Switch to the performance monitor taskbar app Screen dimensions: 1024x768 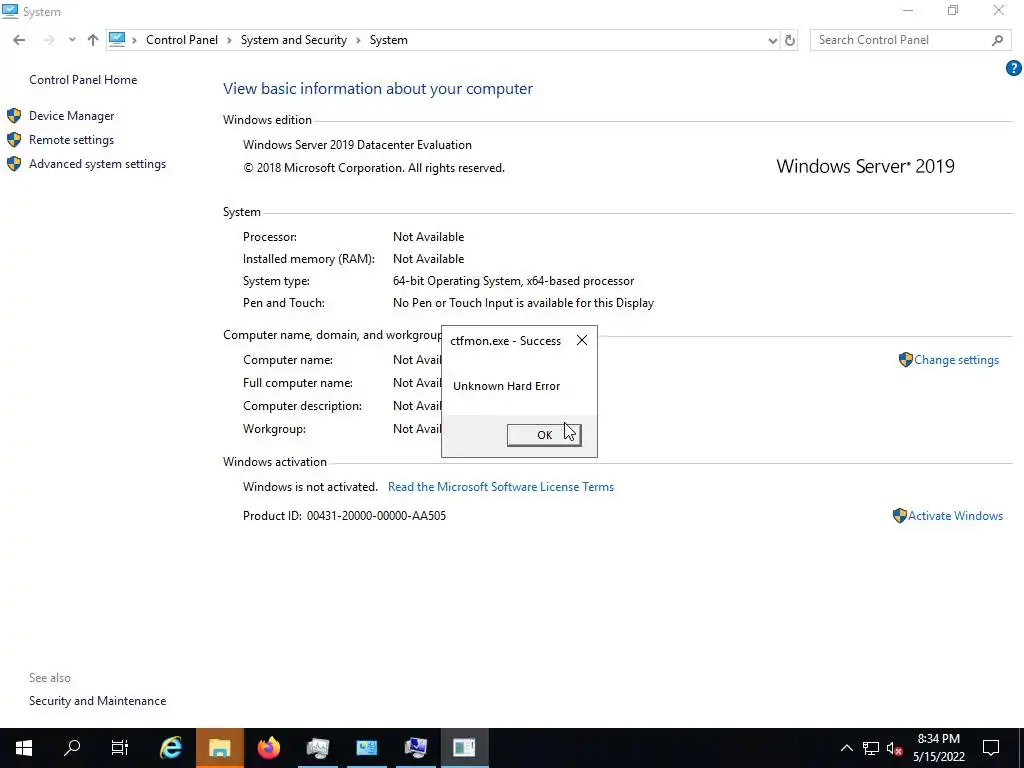point(317,748)
